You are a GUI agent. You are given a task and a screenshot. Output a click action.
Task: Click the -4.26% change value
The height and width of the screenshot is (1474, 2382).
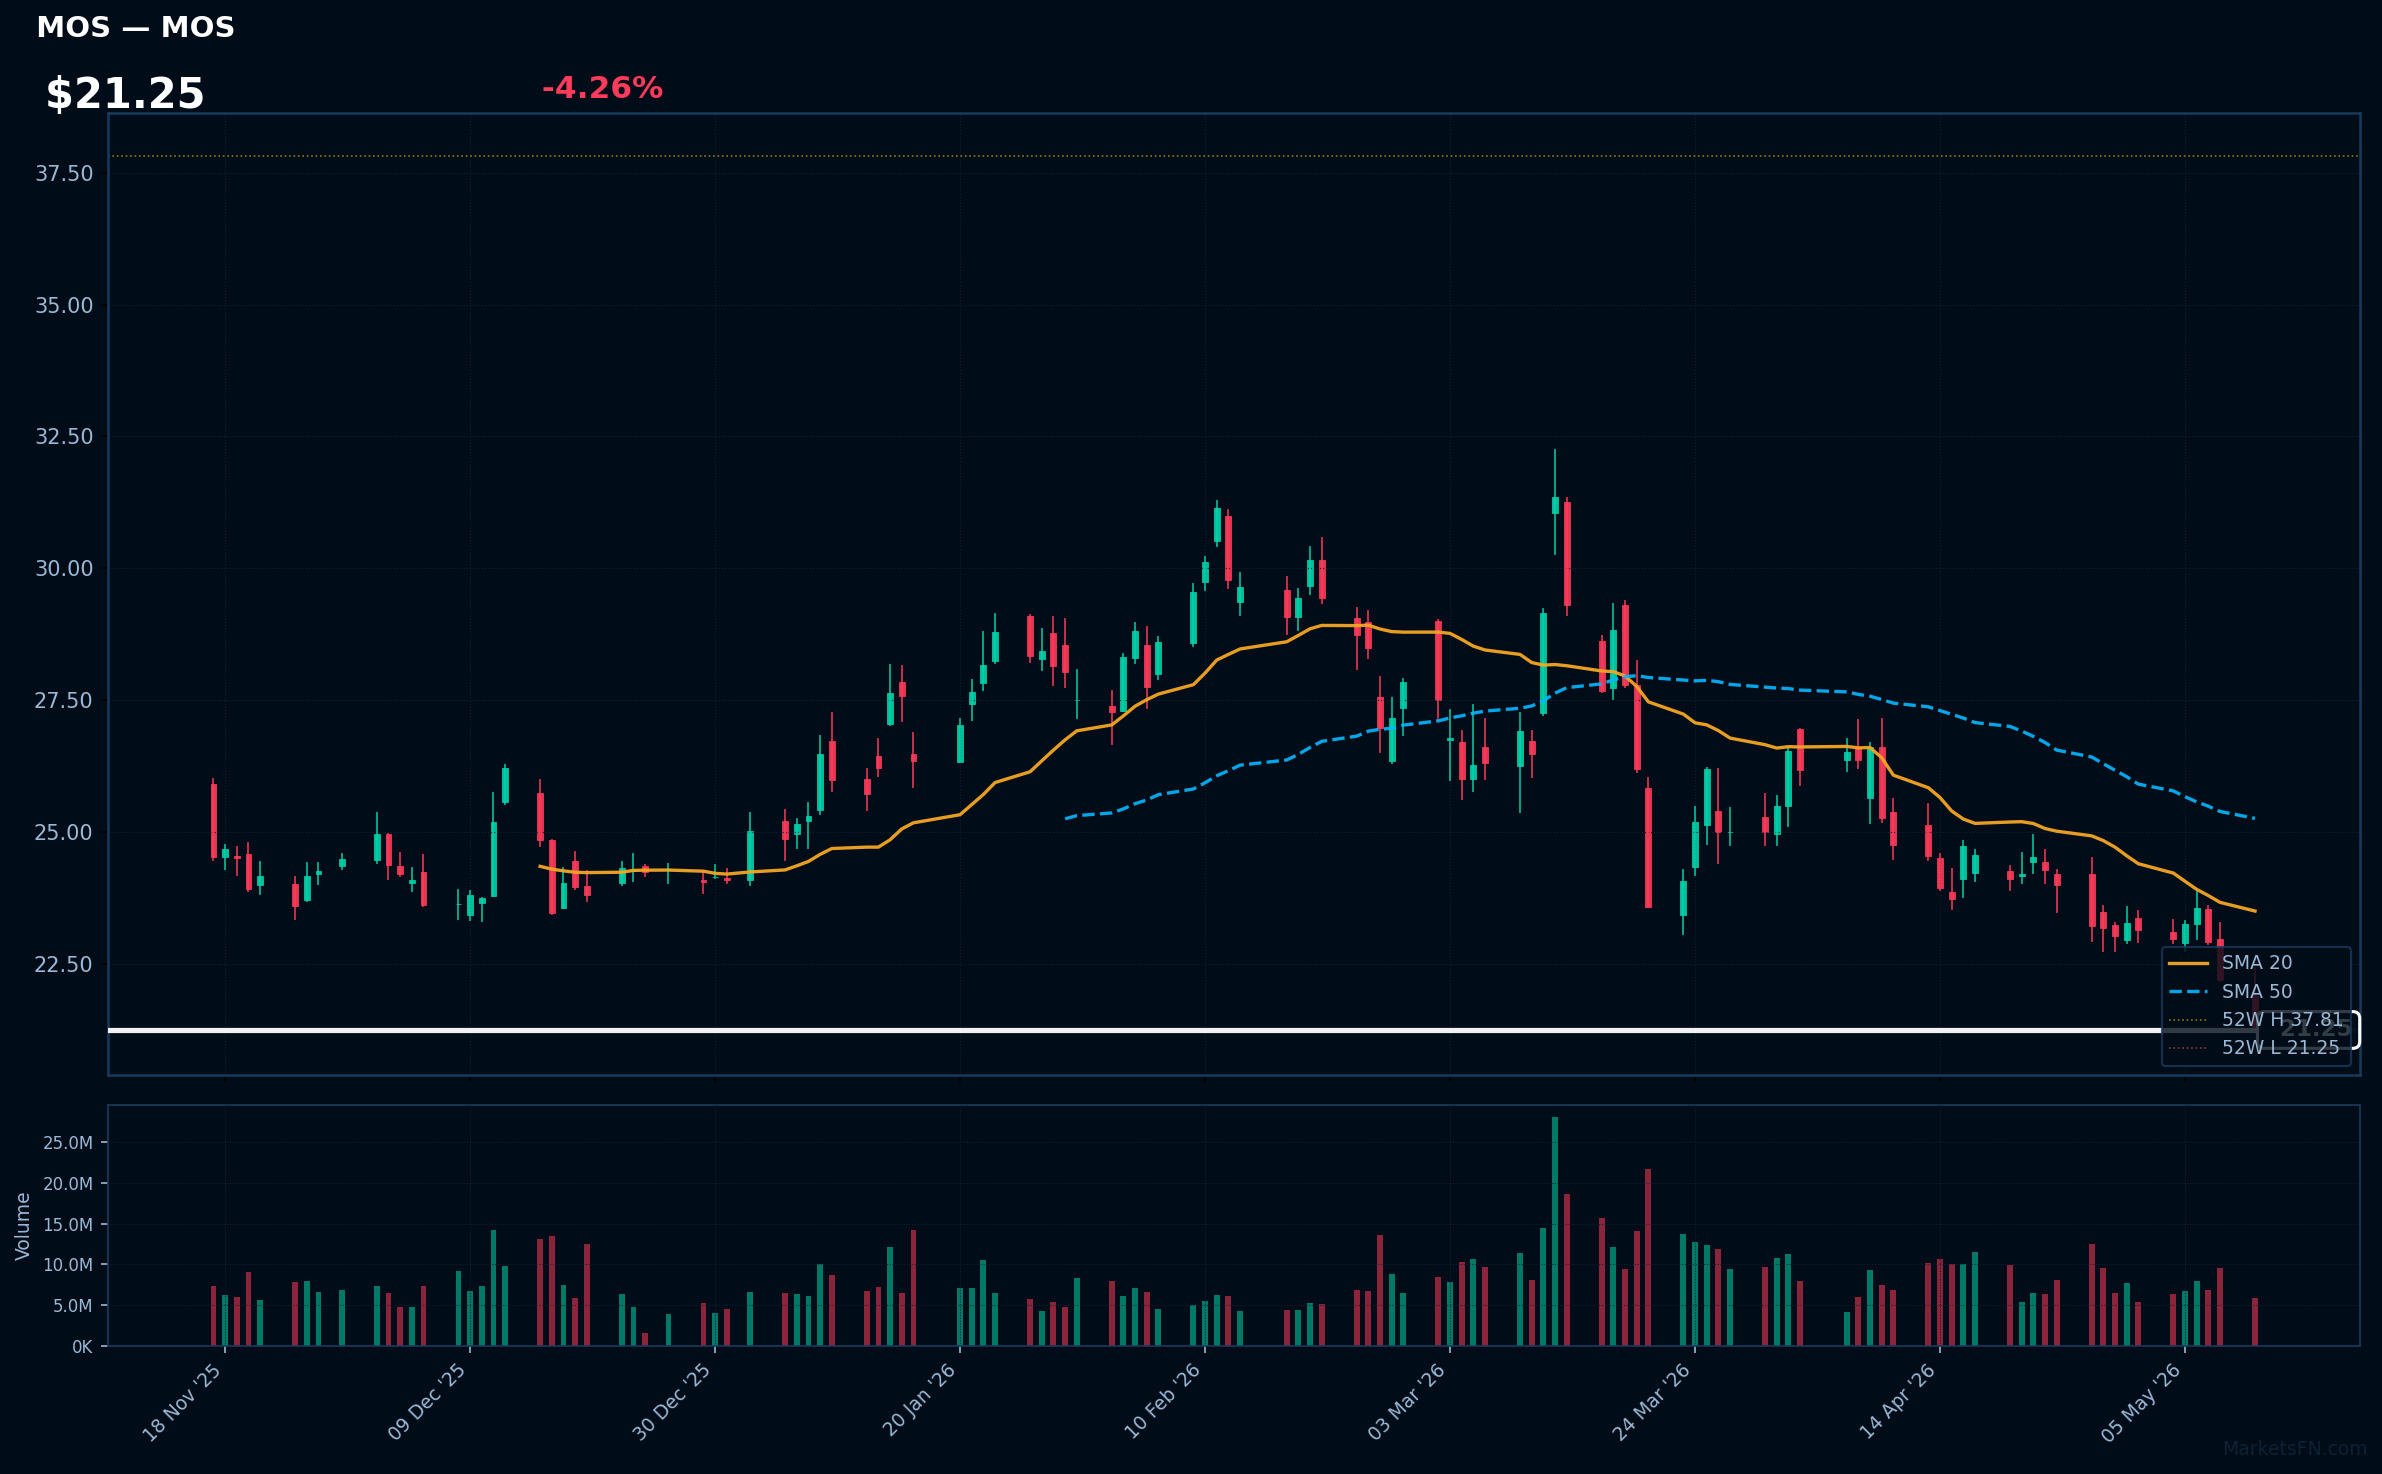point(602,88)
